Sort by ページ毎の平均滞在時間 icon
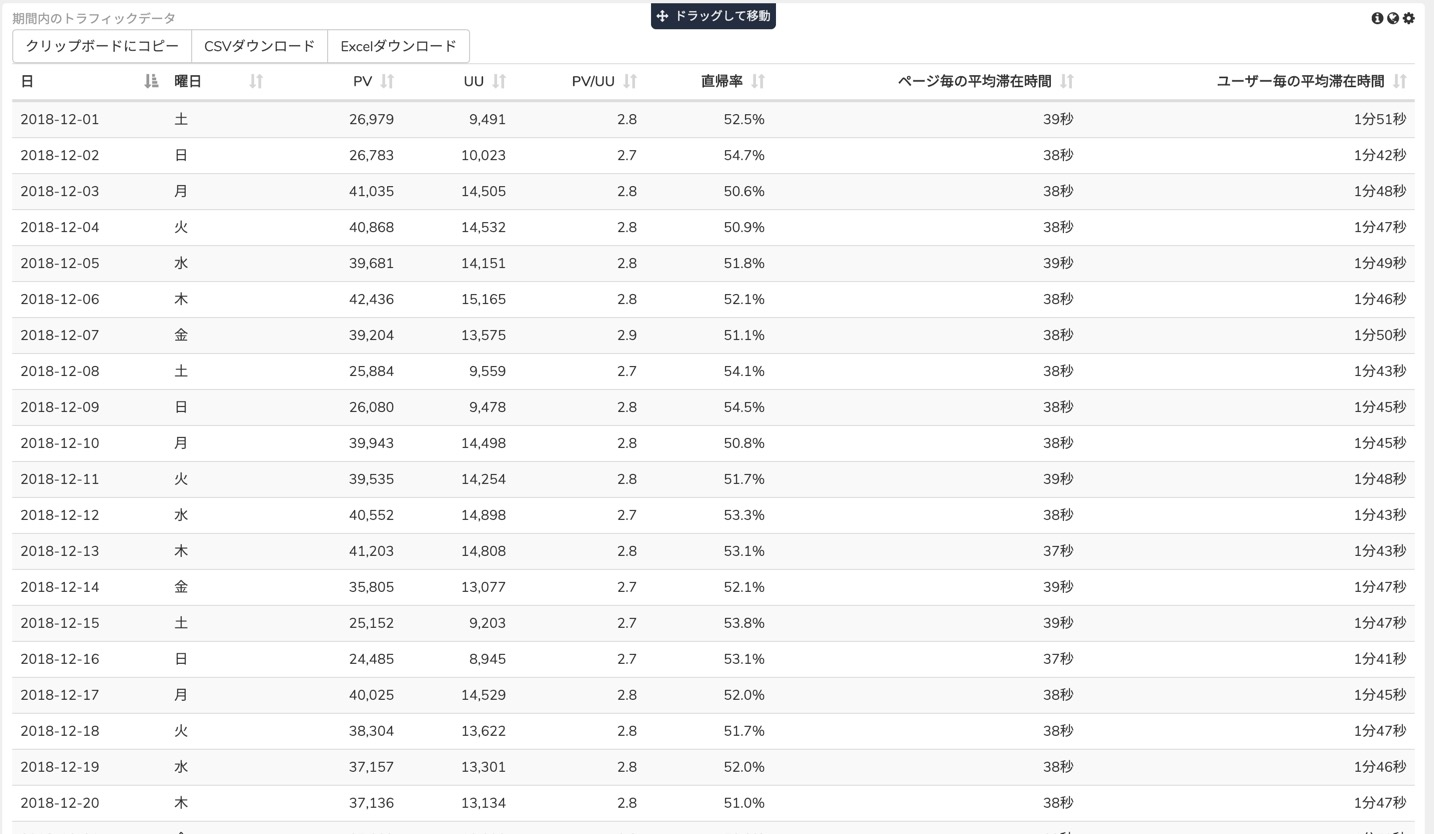 [1067, 81]
